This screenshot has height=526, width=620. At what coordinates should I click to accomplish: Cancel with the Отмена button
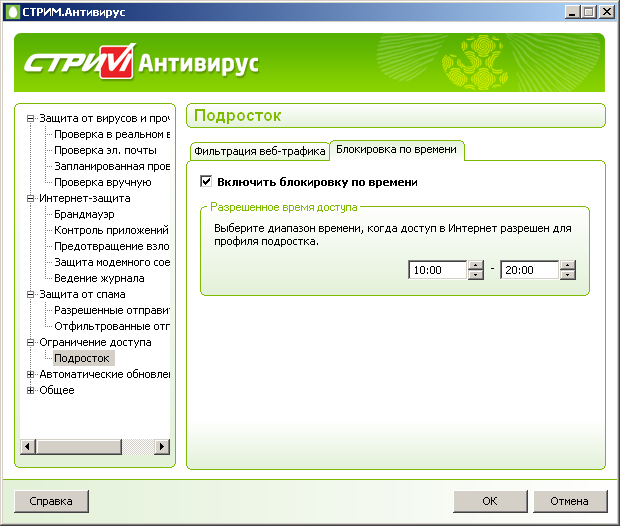click(570, 501)
